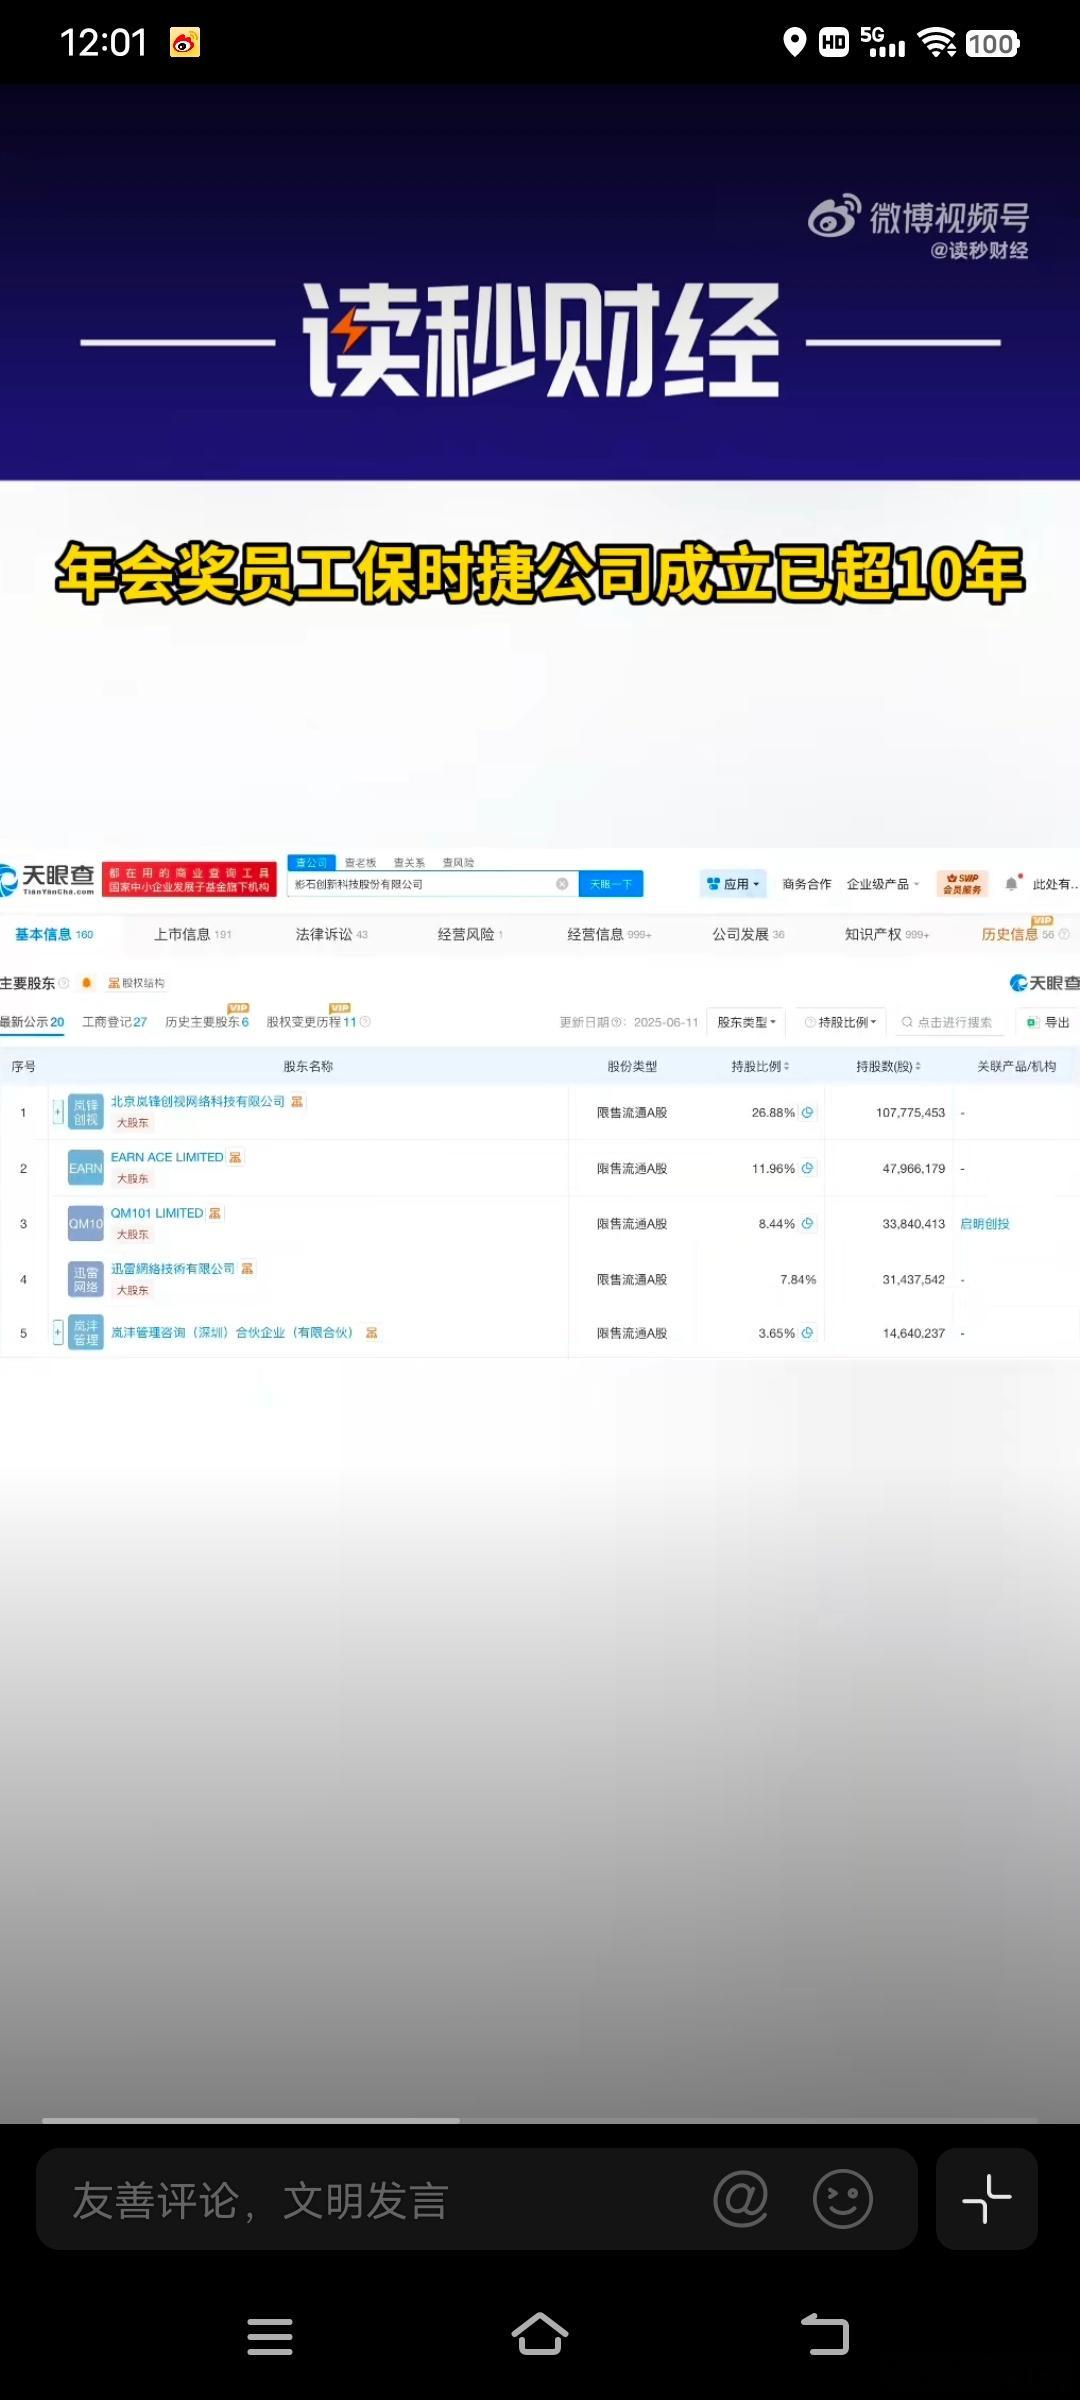Tap the 微博视频号 Weibo logo watermark
Image resolution: width=1080 pixels, height=2400 pixels.
click(918, 216)
